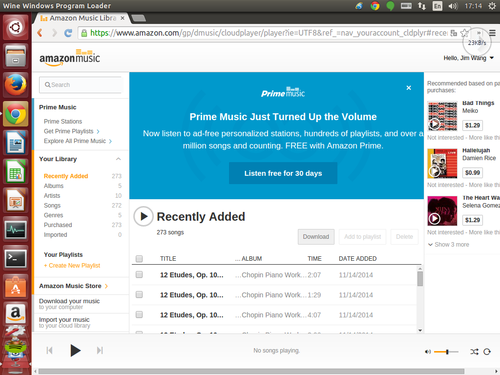The image size is (500, 375).
Task: Toggle shuffle mode in player bar
Action: coord(474,352)
